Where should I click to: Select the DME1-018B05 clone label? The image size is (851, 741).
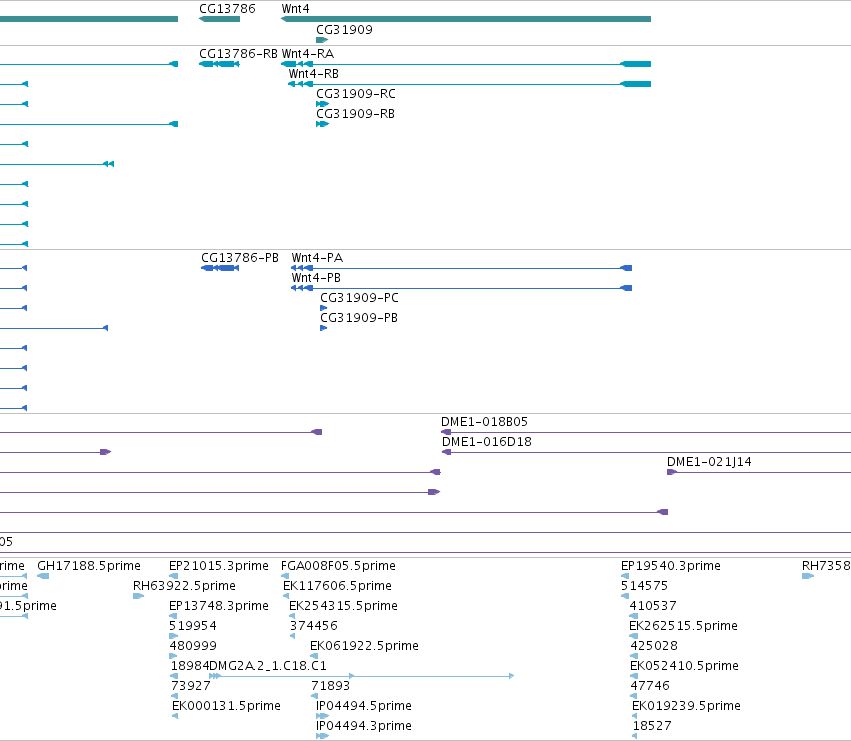click(484, 422)
